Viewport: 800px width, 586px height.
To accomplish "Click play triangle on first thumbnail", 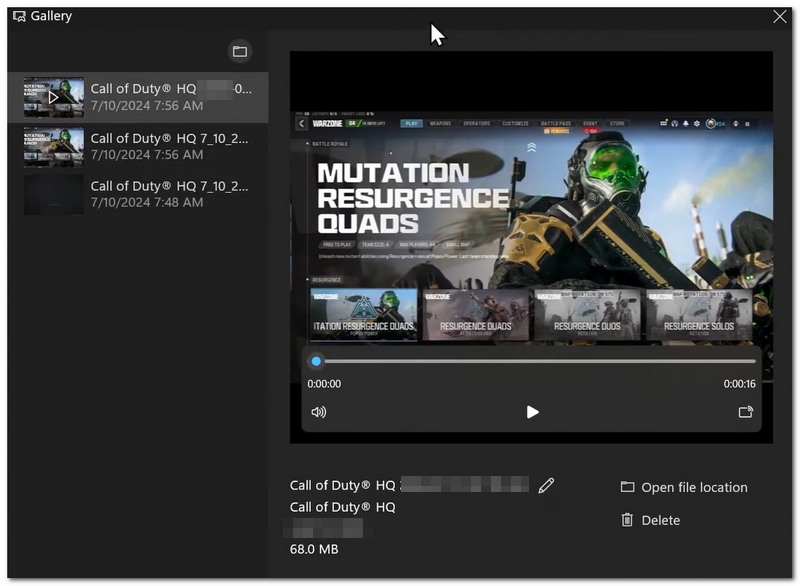I will [x=53, y=97].
